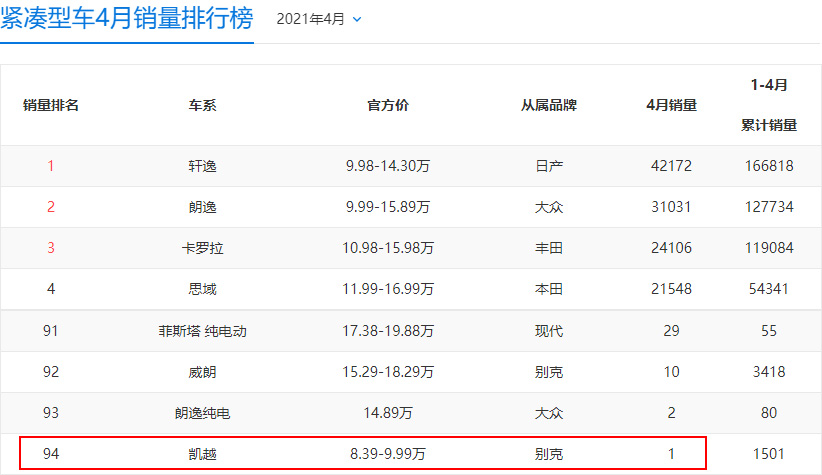
Task: Open the 思域 car series link
Action: [x=202, y=289]
